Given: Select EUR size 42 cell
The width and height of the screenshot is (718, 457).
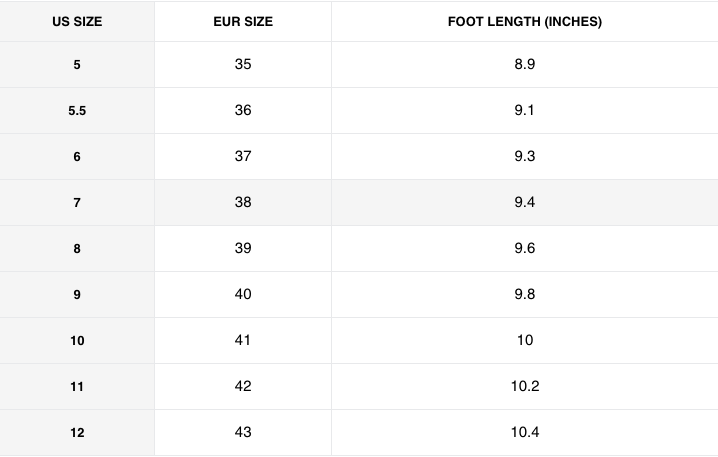Looking at the screenshot, I should click(243, 386).
